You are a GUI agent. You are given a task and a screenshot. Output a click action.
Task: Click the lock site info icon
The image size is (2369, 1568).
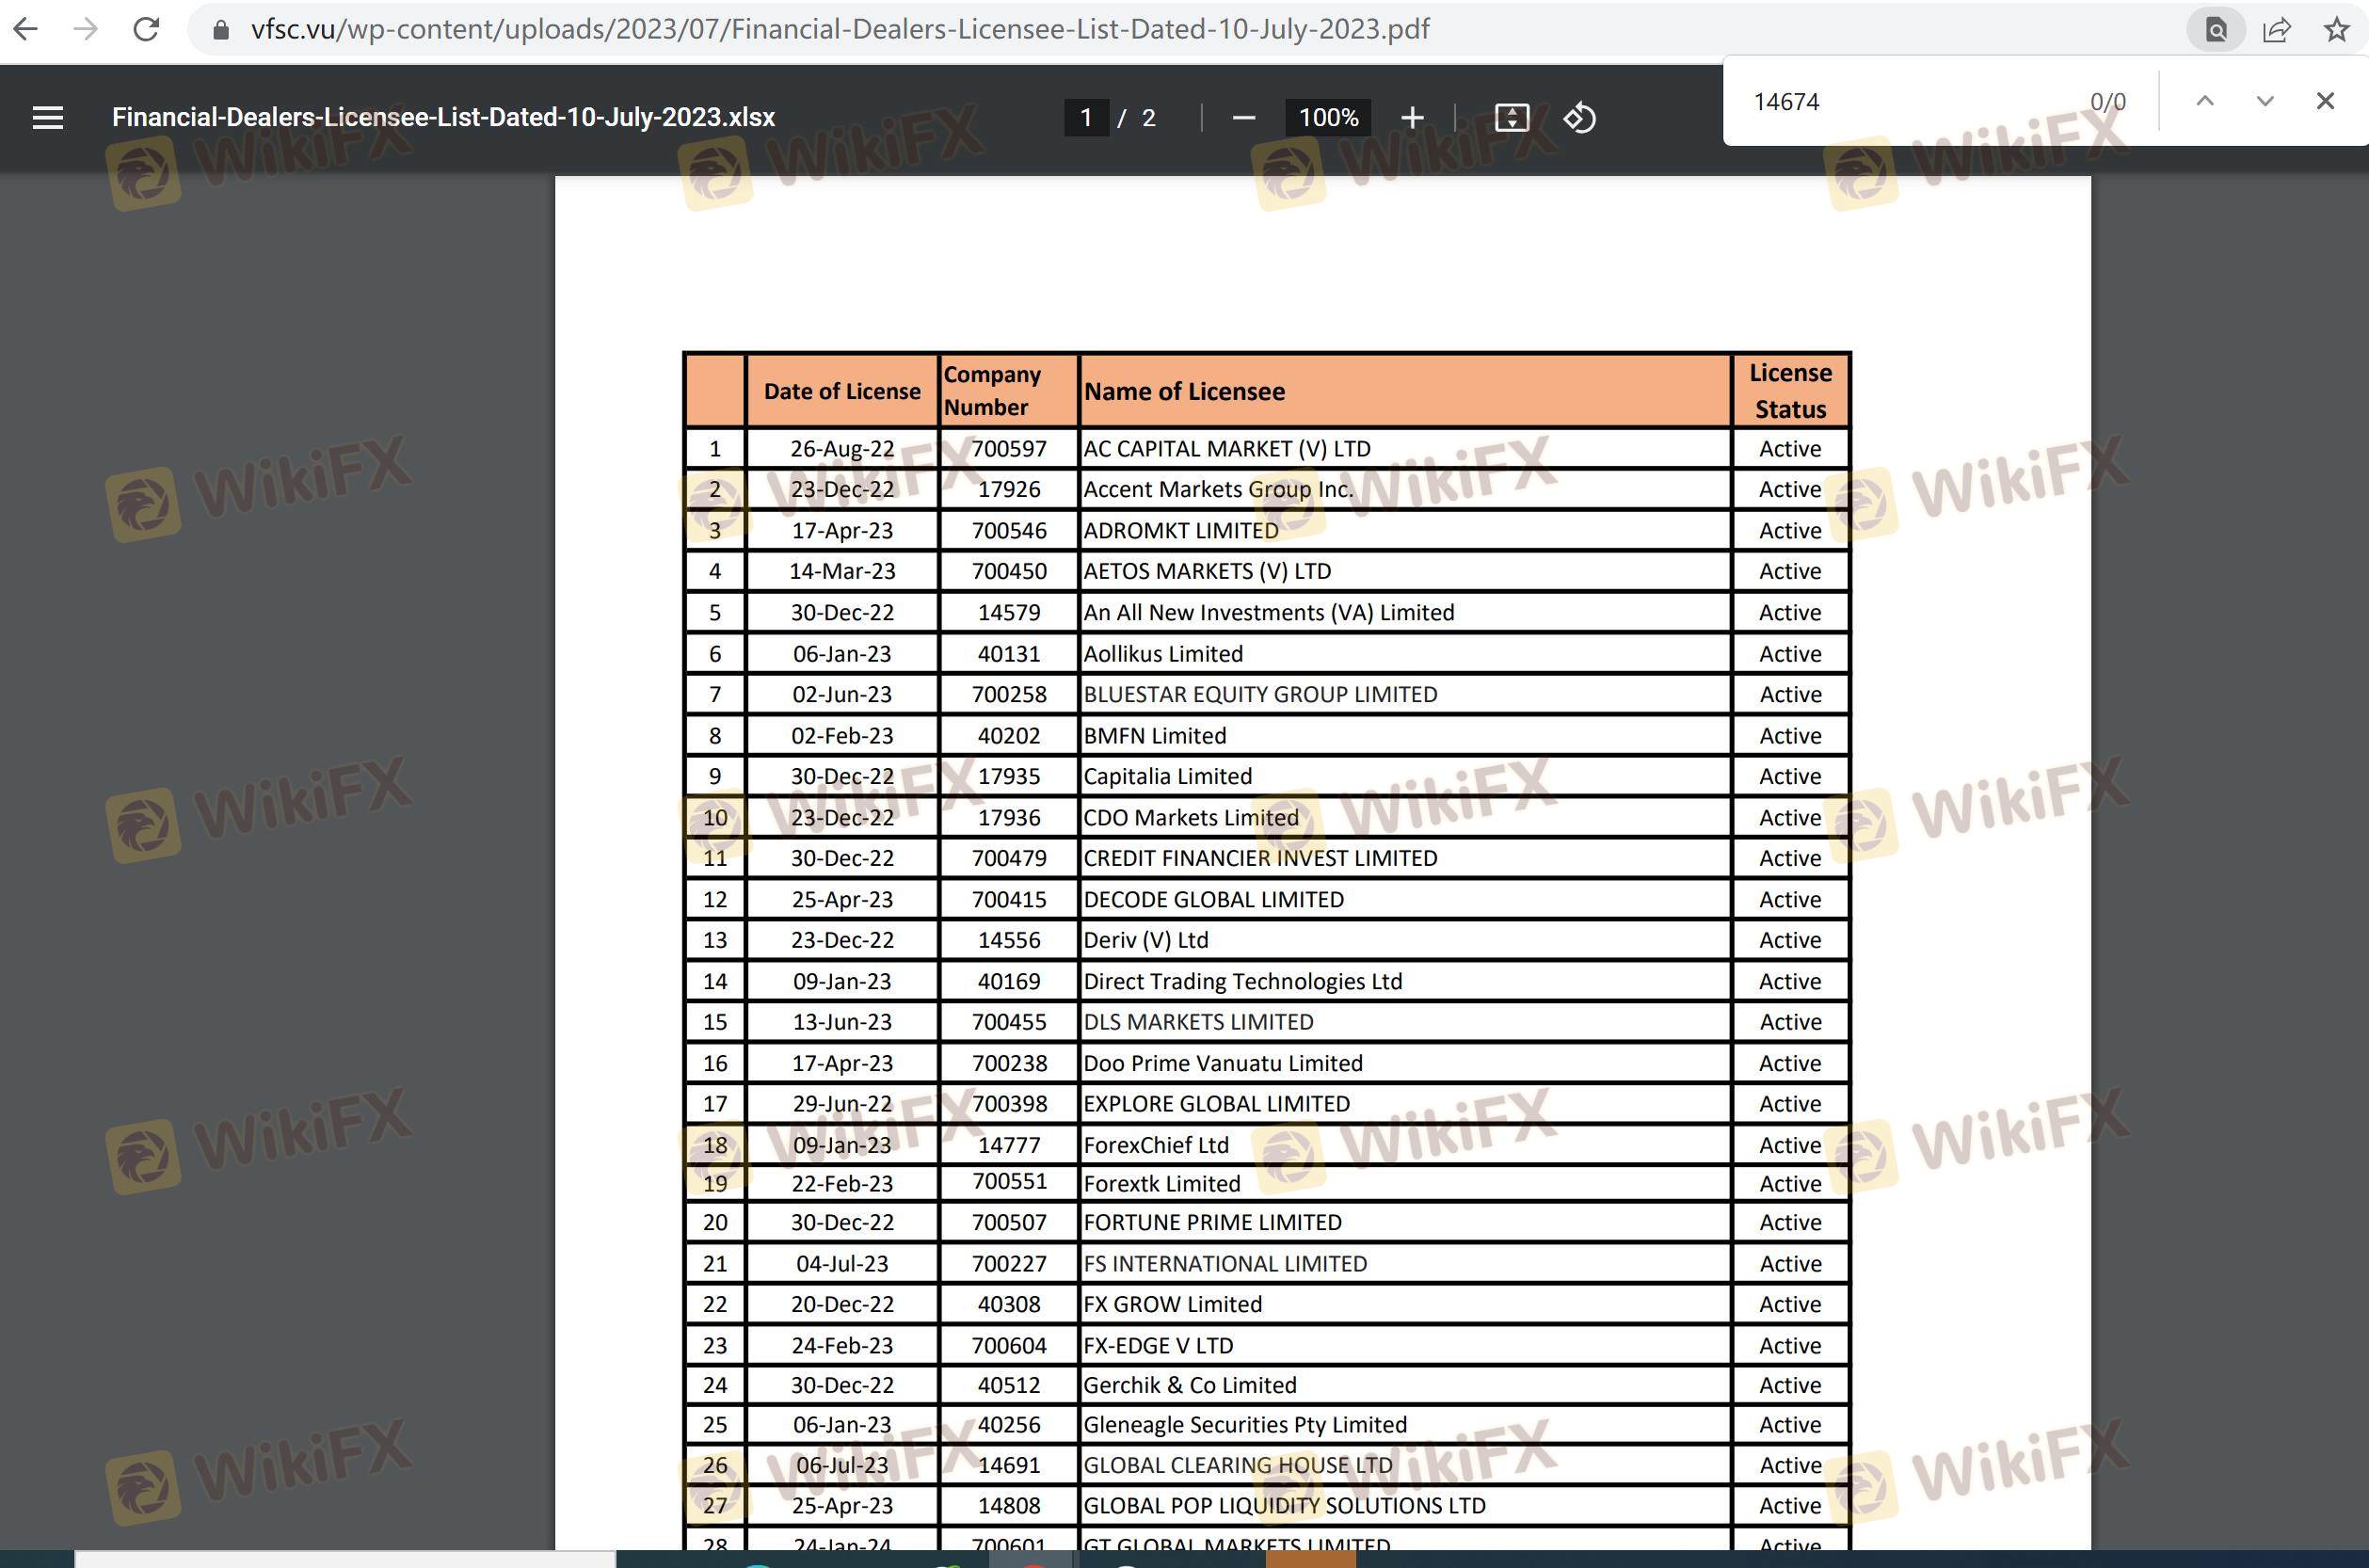tap(221, 30)
